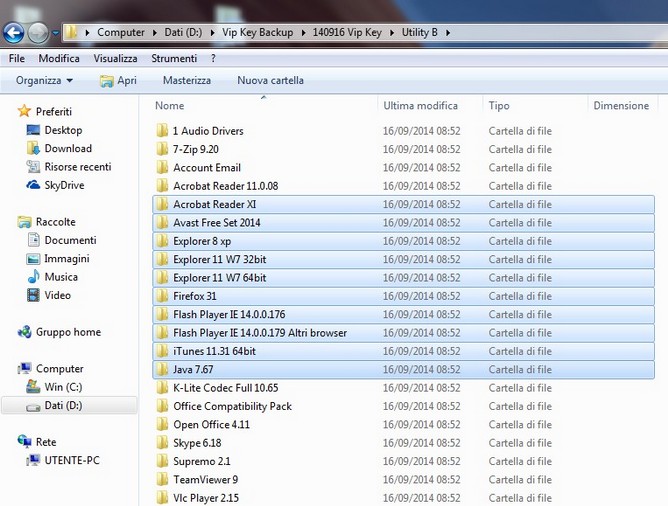The height and width of the screenshot is (506, 668).
Task: Open the File menu
Action: pyautogui.click(x=17, y=58)
